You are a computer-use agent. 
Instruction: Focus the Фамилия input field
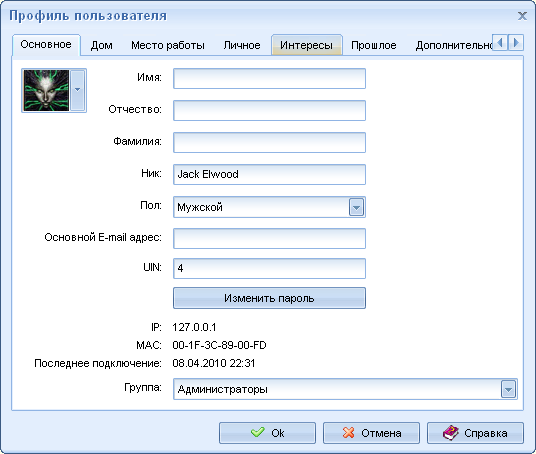(x=269, y=143)
